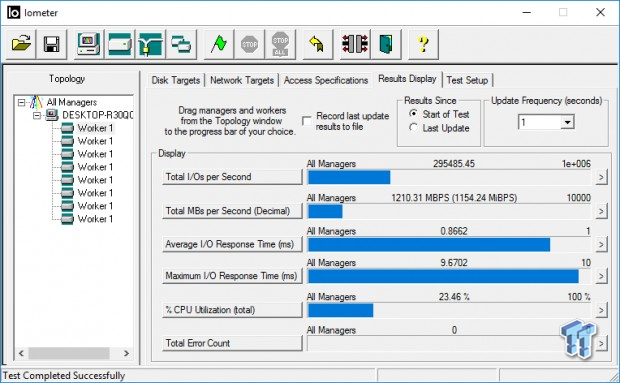This screenshot has height=383, width=620.
Task: Expand Total I/Os per Second arrow
Action: (601, 177)
